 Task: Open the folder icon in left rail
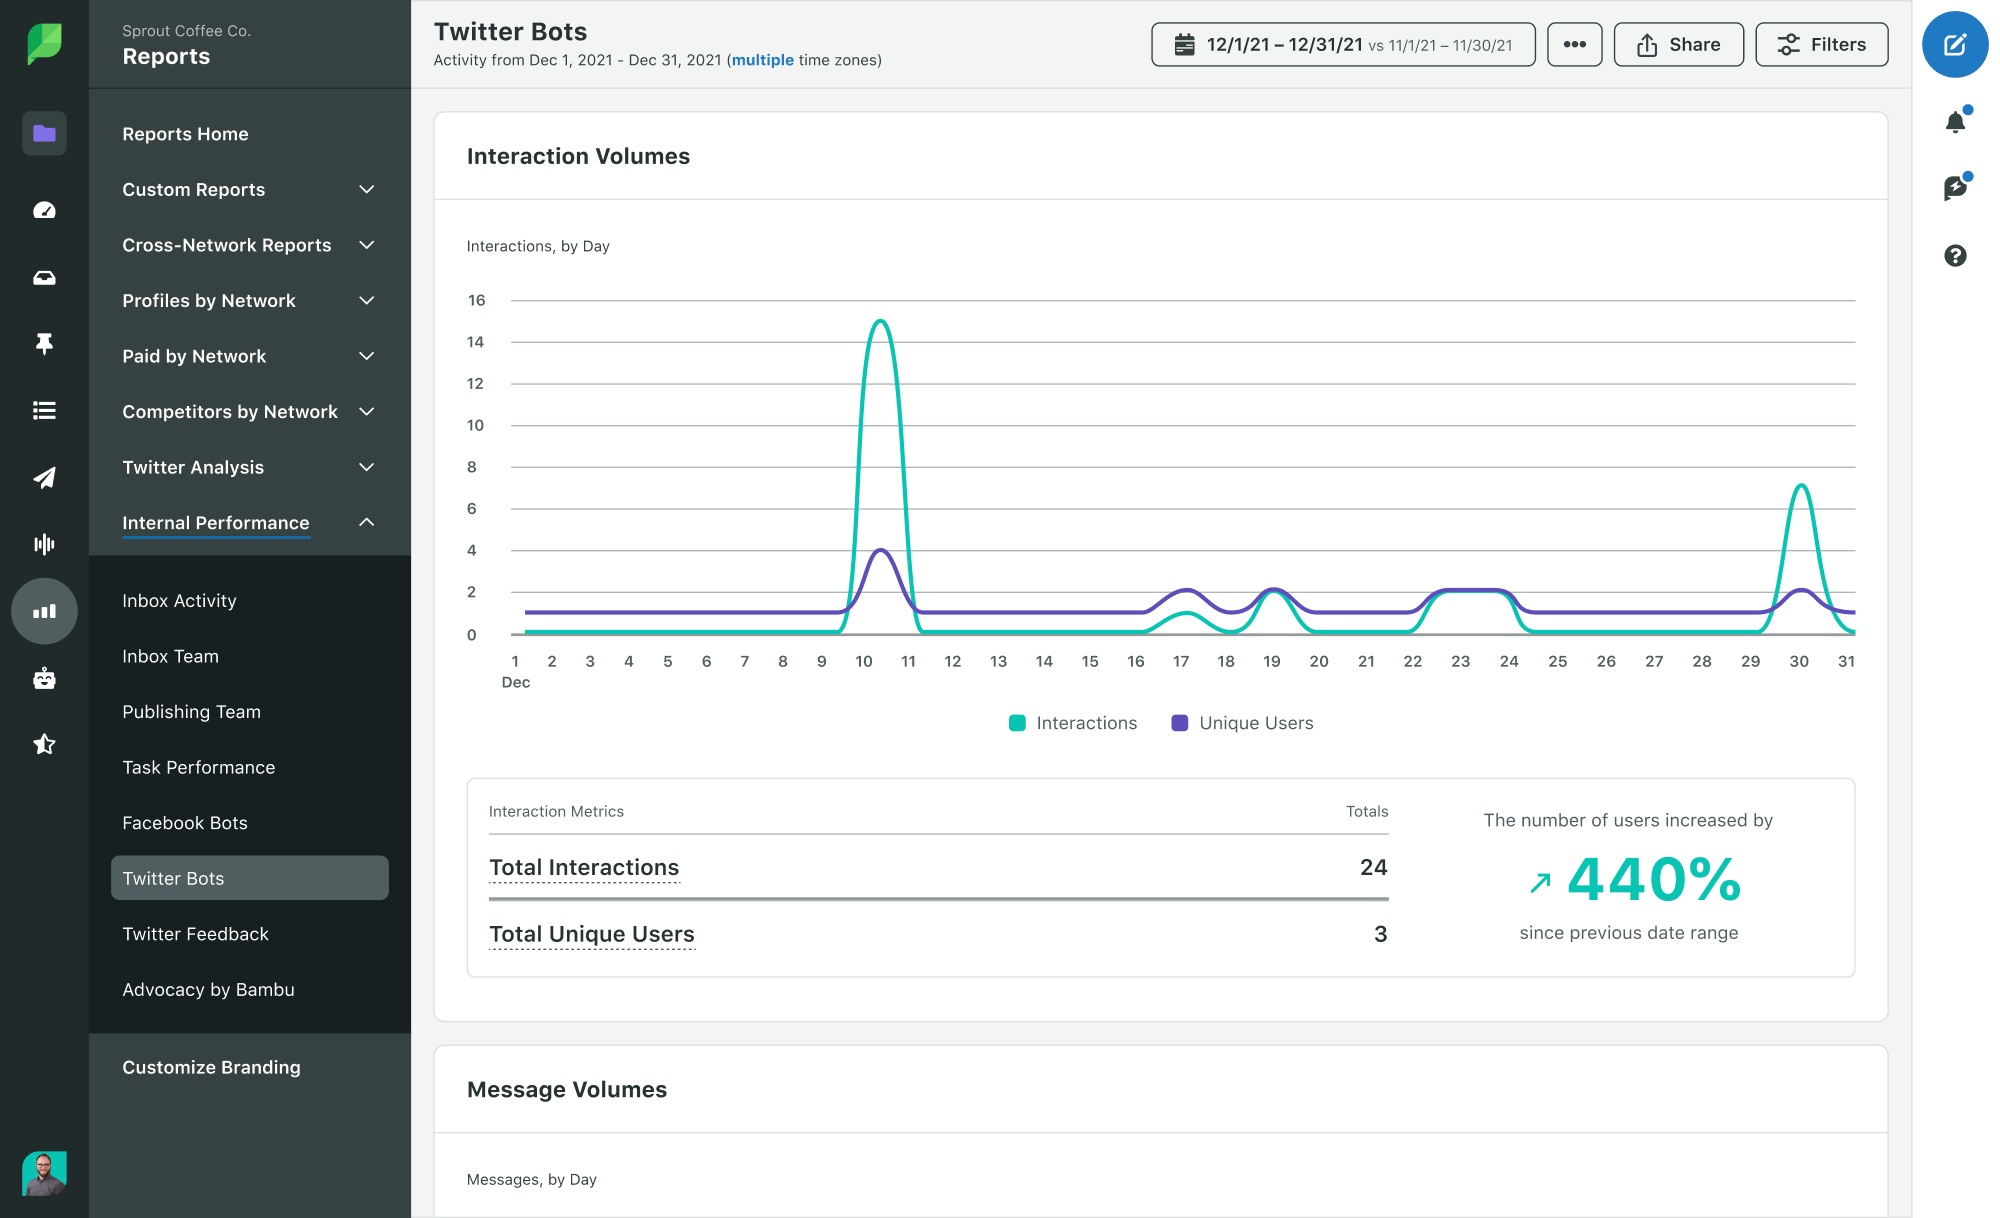[x=44, y=133]
